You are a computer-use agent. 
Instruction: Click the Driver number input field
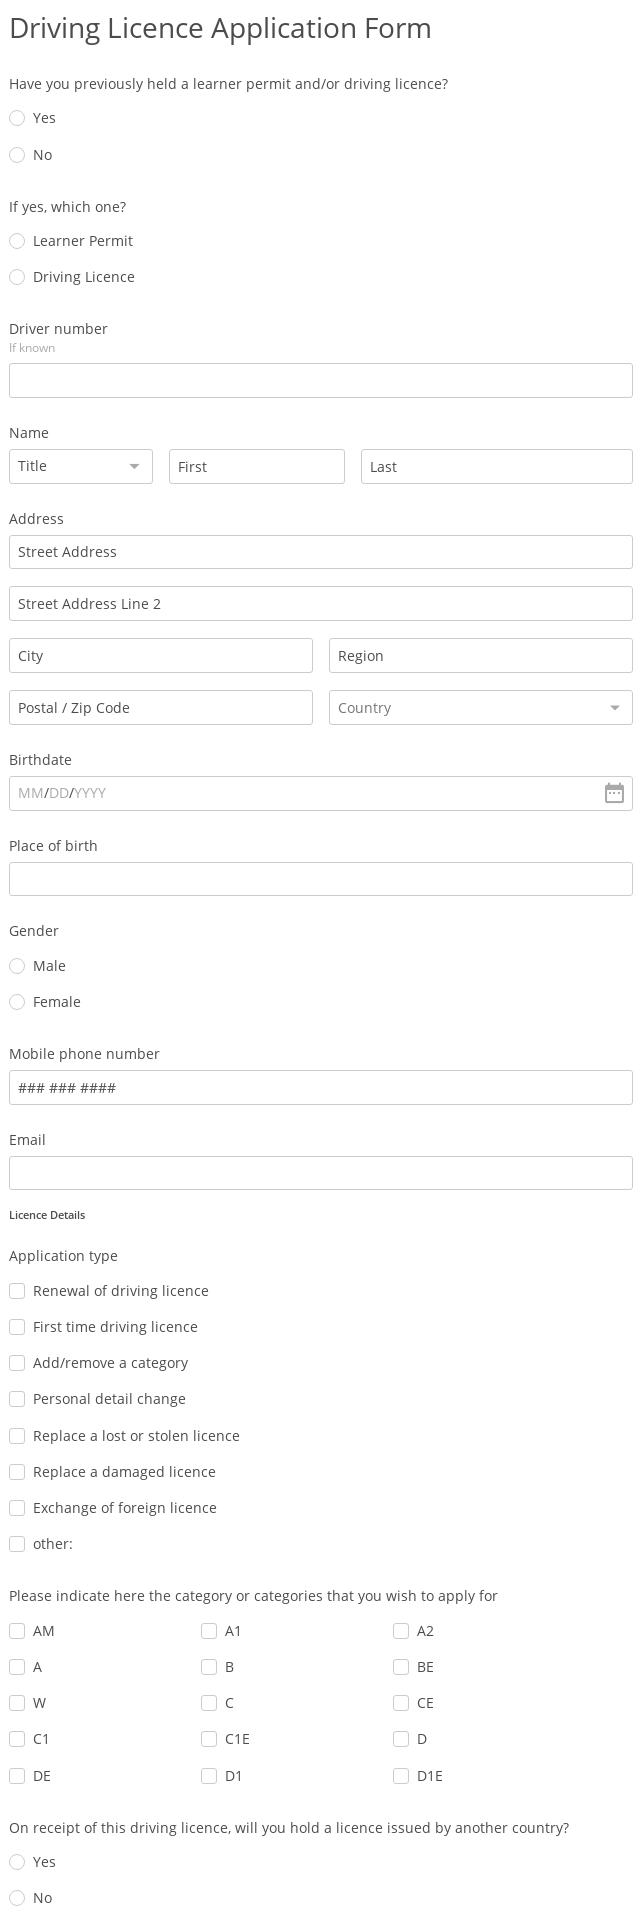[x=320, y=381]
